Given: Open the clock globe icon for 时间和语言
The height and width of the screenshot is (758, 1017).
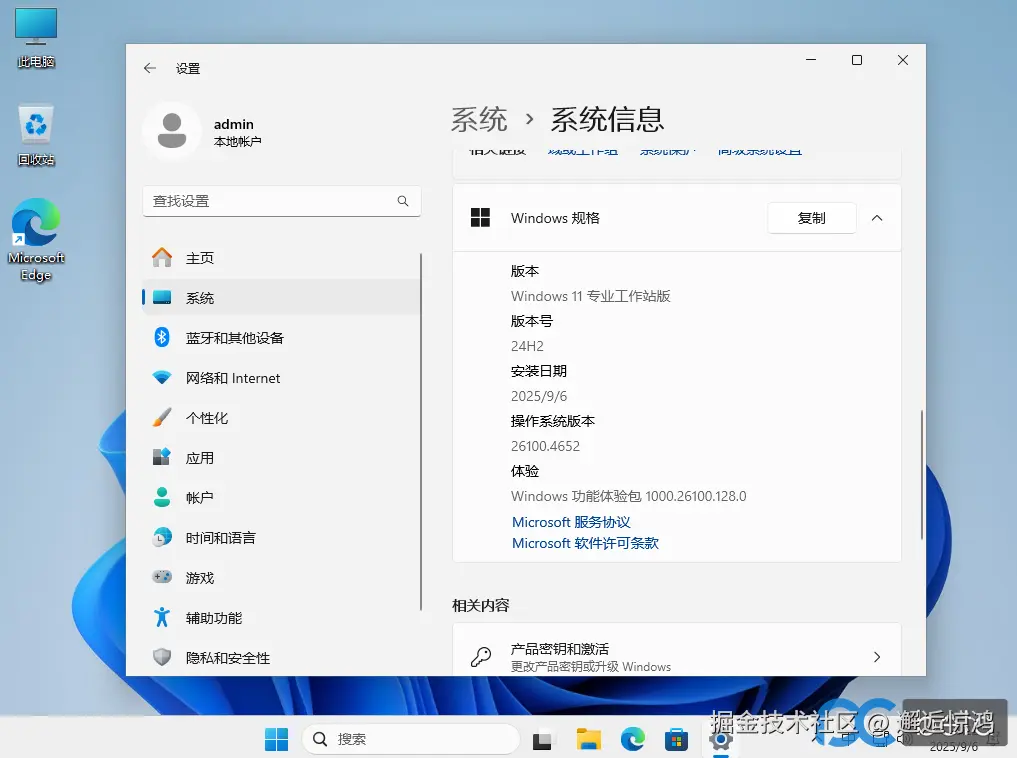Looking at the screenshot, I should [x=162, y=538].
